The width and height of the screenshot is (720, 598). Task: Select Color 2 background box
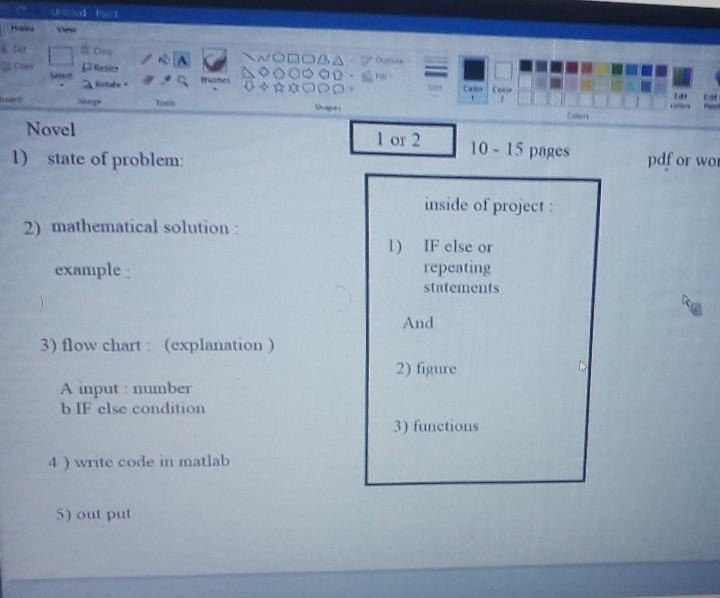[x=502, y=80]
